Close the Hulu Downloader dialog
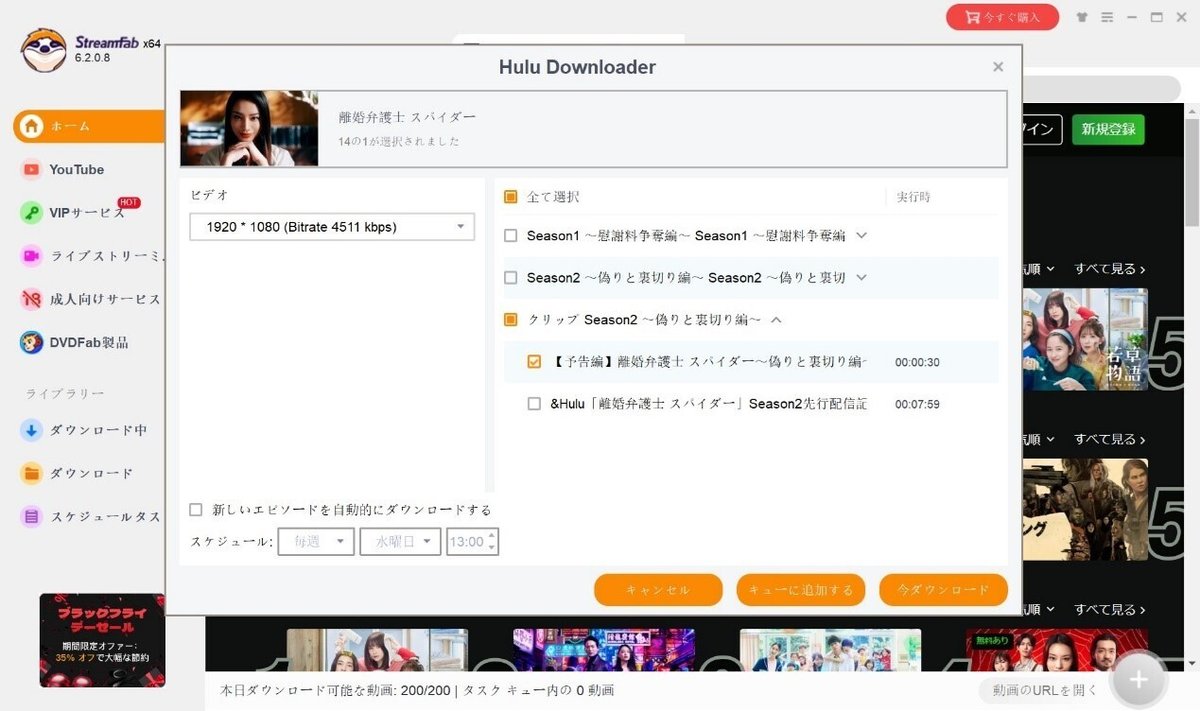 (998, 67)
